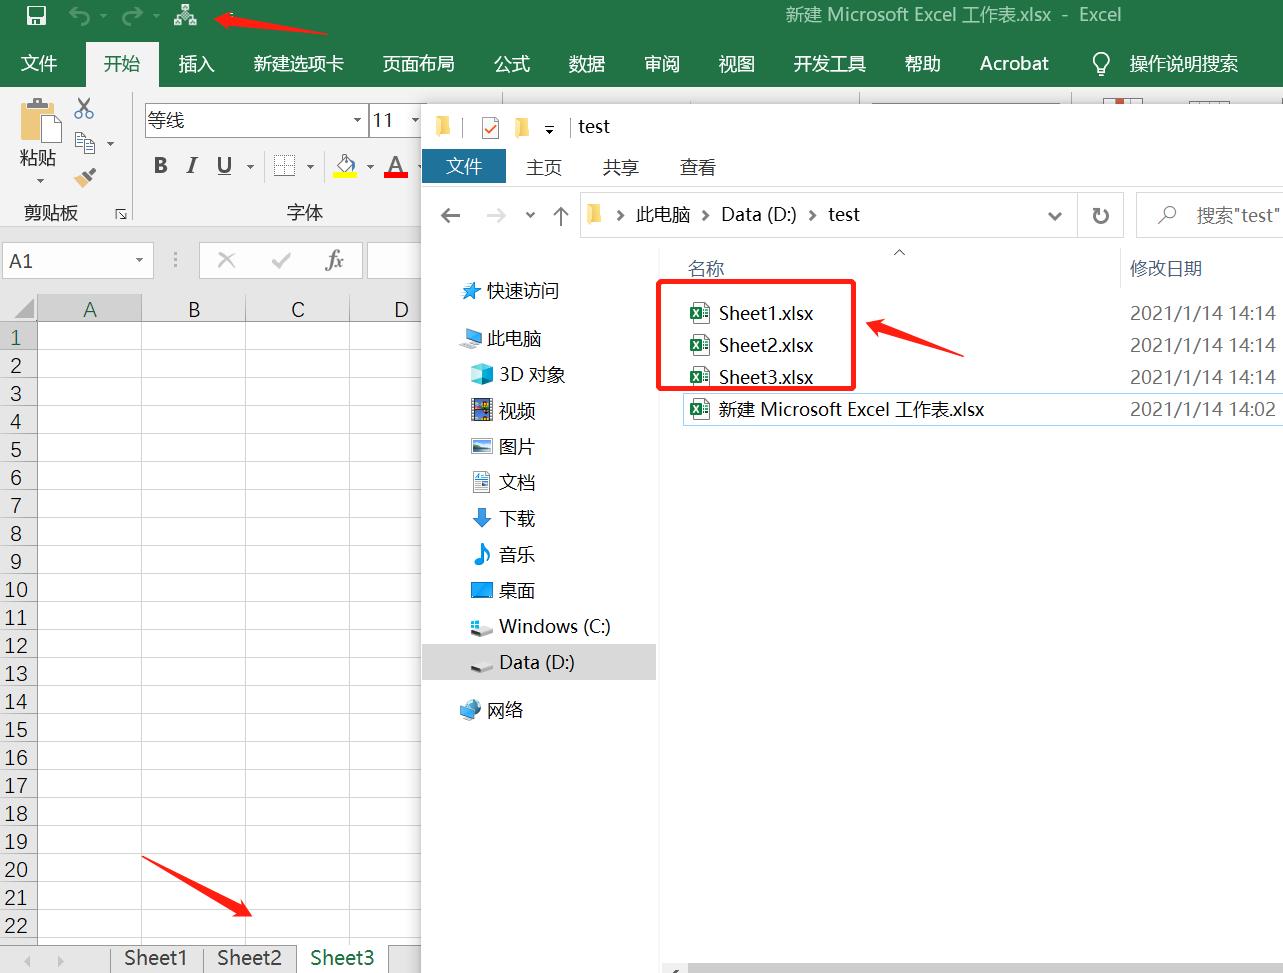Open the Explorer 主页 tab
This screenshot has width=1283, height=973.
tap(544, 167)
